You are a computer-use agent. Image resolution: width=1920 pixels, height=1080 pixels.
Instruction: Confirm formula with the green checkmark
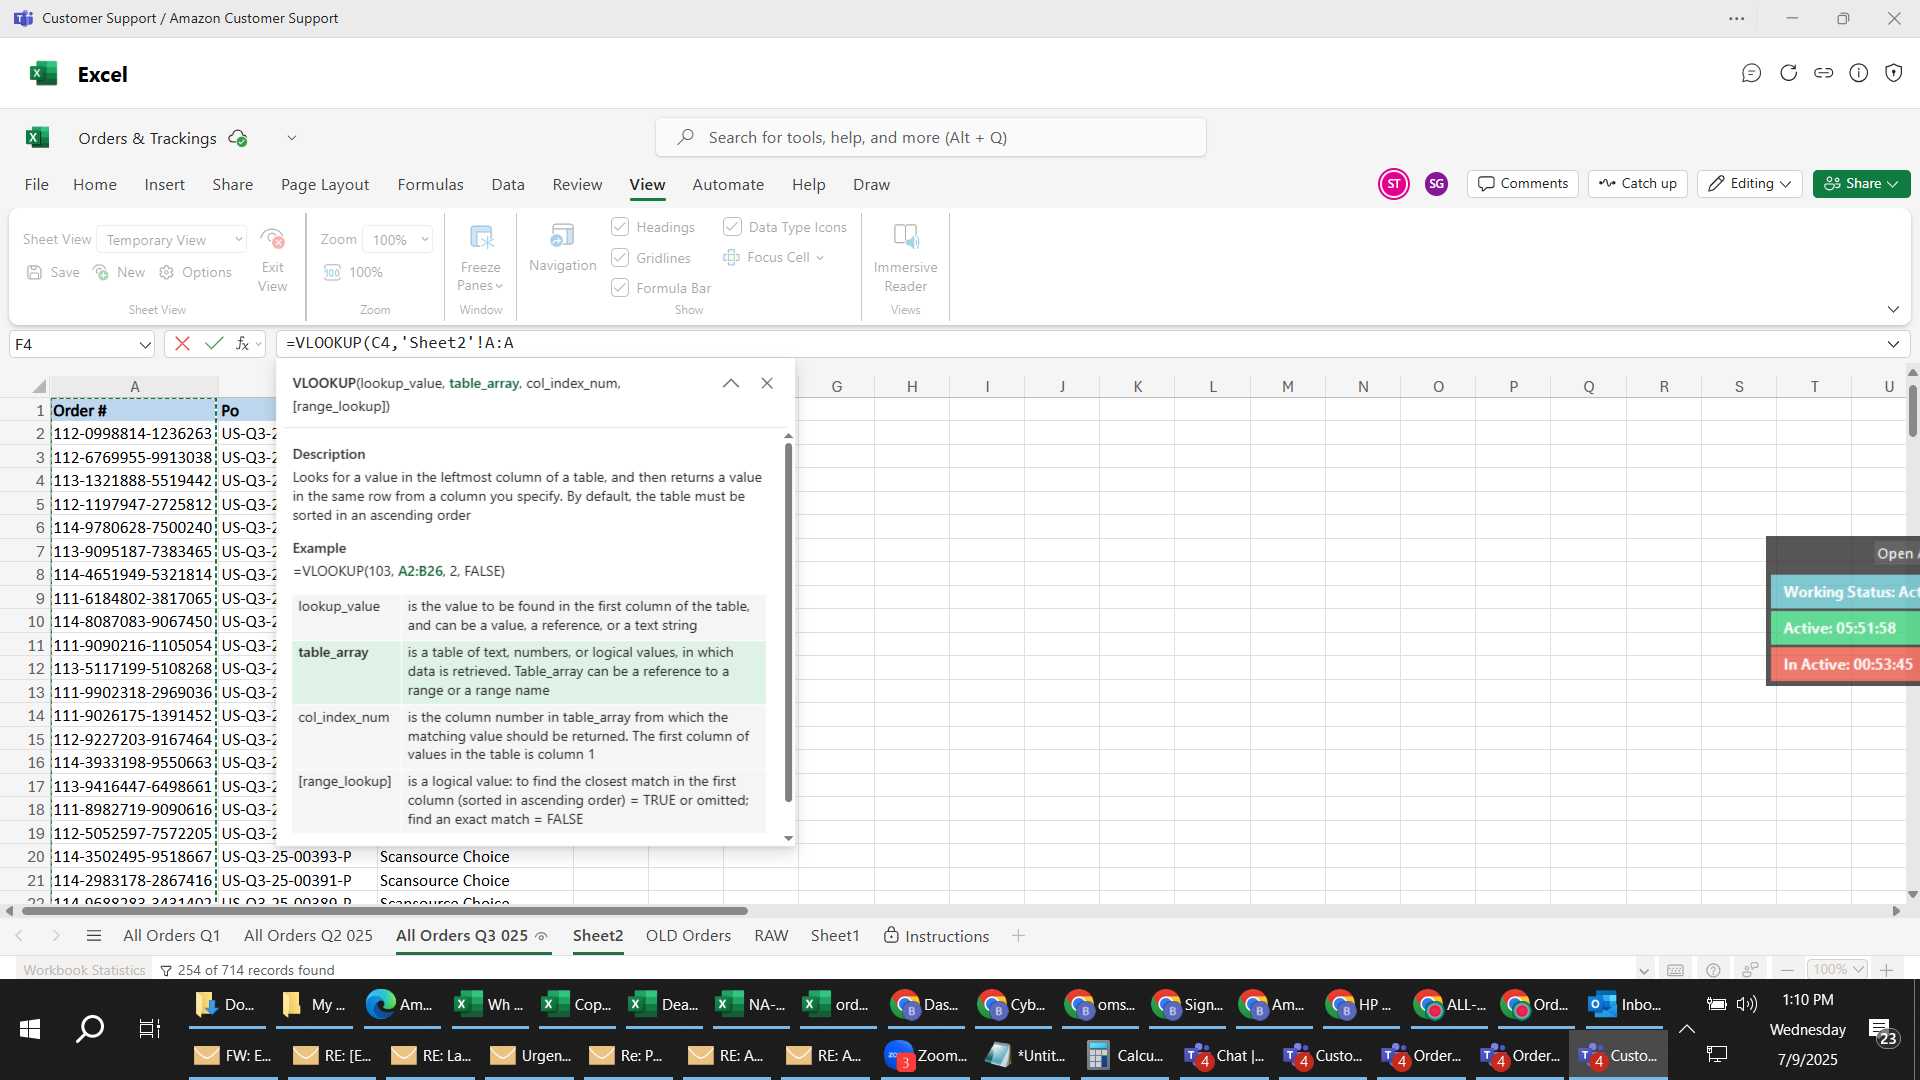coord(214,343)
